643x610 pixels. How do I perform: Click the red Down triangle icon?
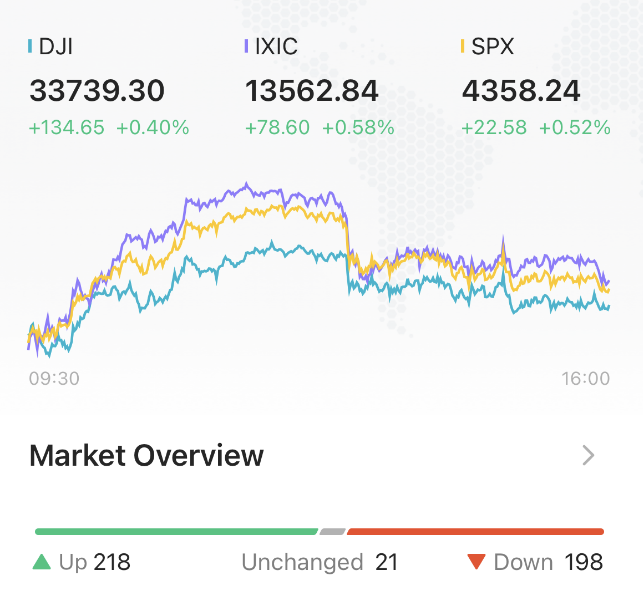[476, 562]
